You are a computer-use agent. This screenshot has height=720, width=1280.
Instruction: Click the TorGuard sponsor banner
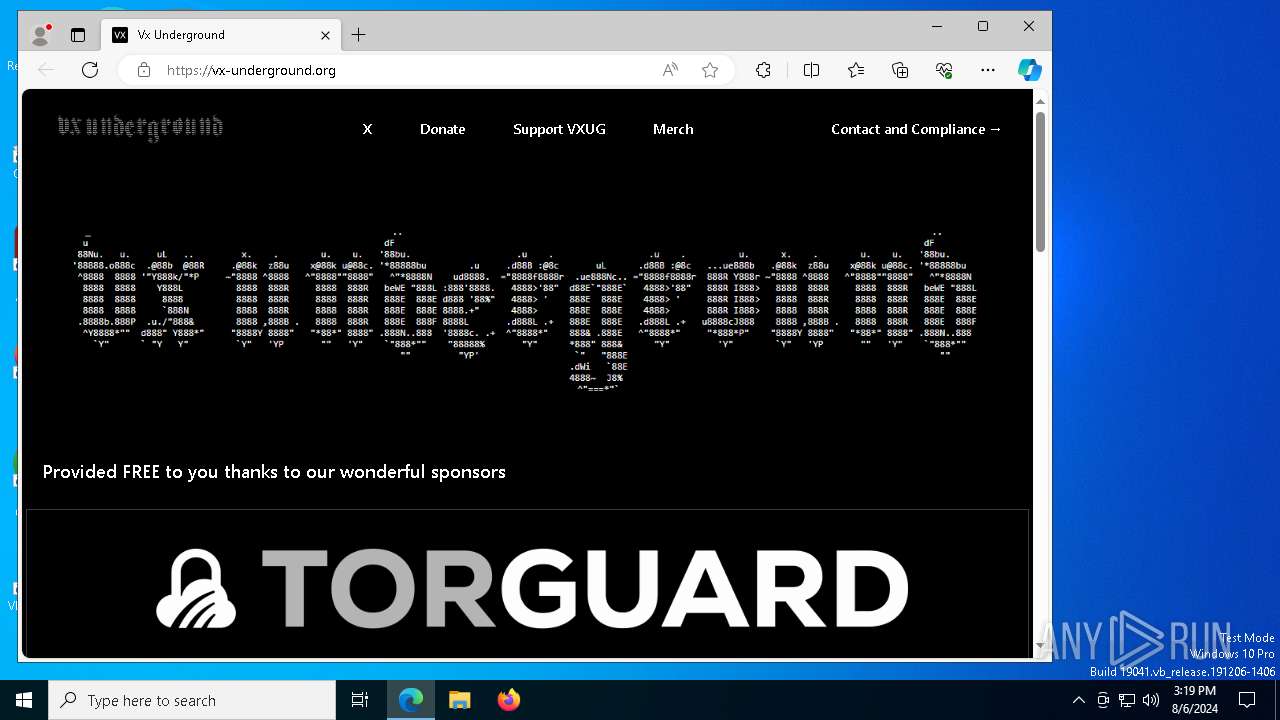[x=527, y=583]
